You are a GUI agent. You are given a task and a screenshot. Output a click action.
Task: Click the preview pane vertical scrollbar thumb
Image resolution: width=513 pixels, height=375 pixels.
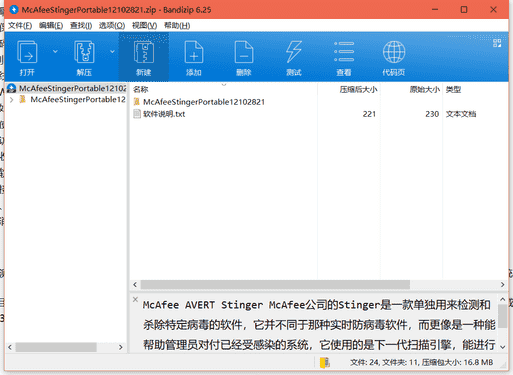tap(503, 316)
